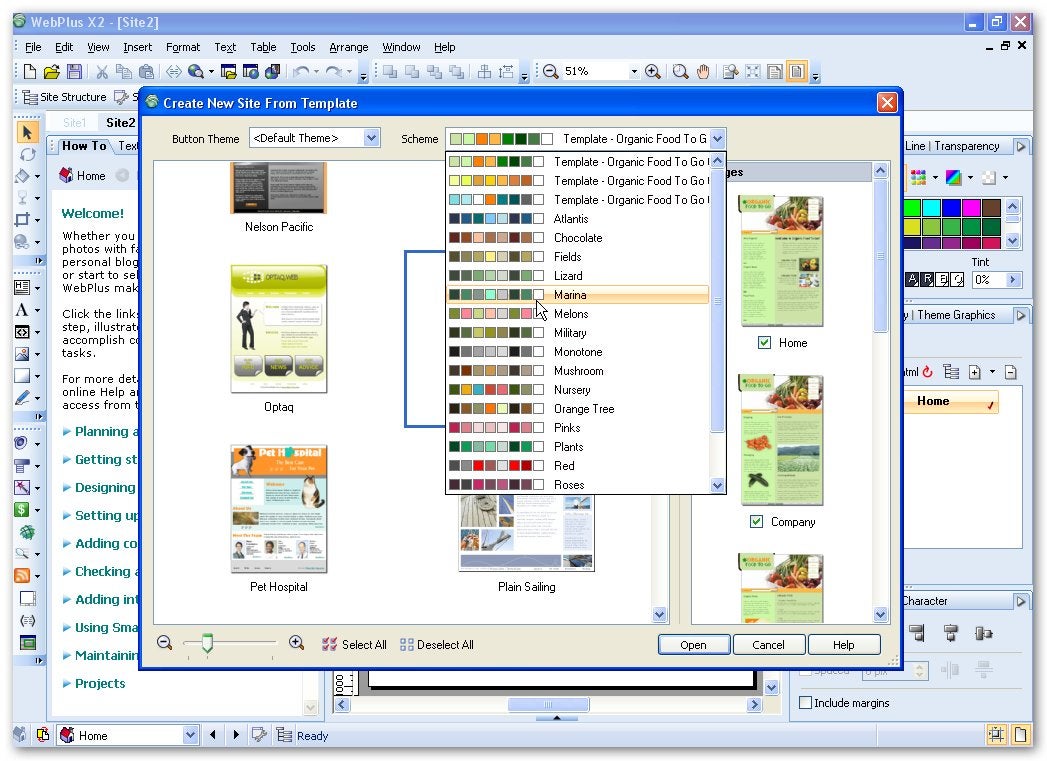This screenshot has width=1047, height=761.
Task: Click the Open folder toolbar icon
Action: tap(52, 71)
